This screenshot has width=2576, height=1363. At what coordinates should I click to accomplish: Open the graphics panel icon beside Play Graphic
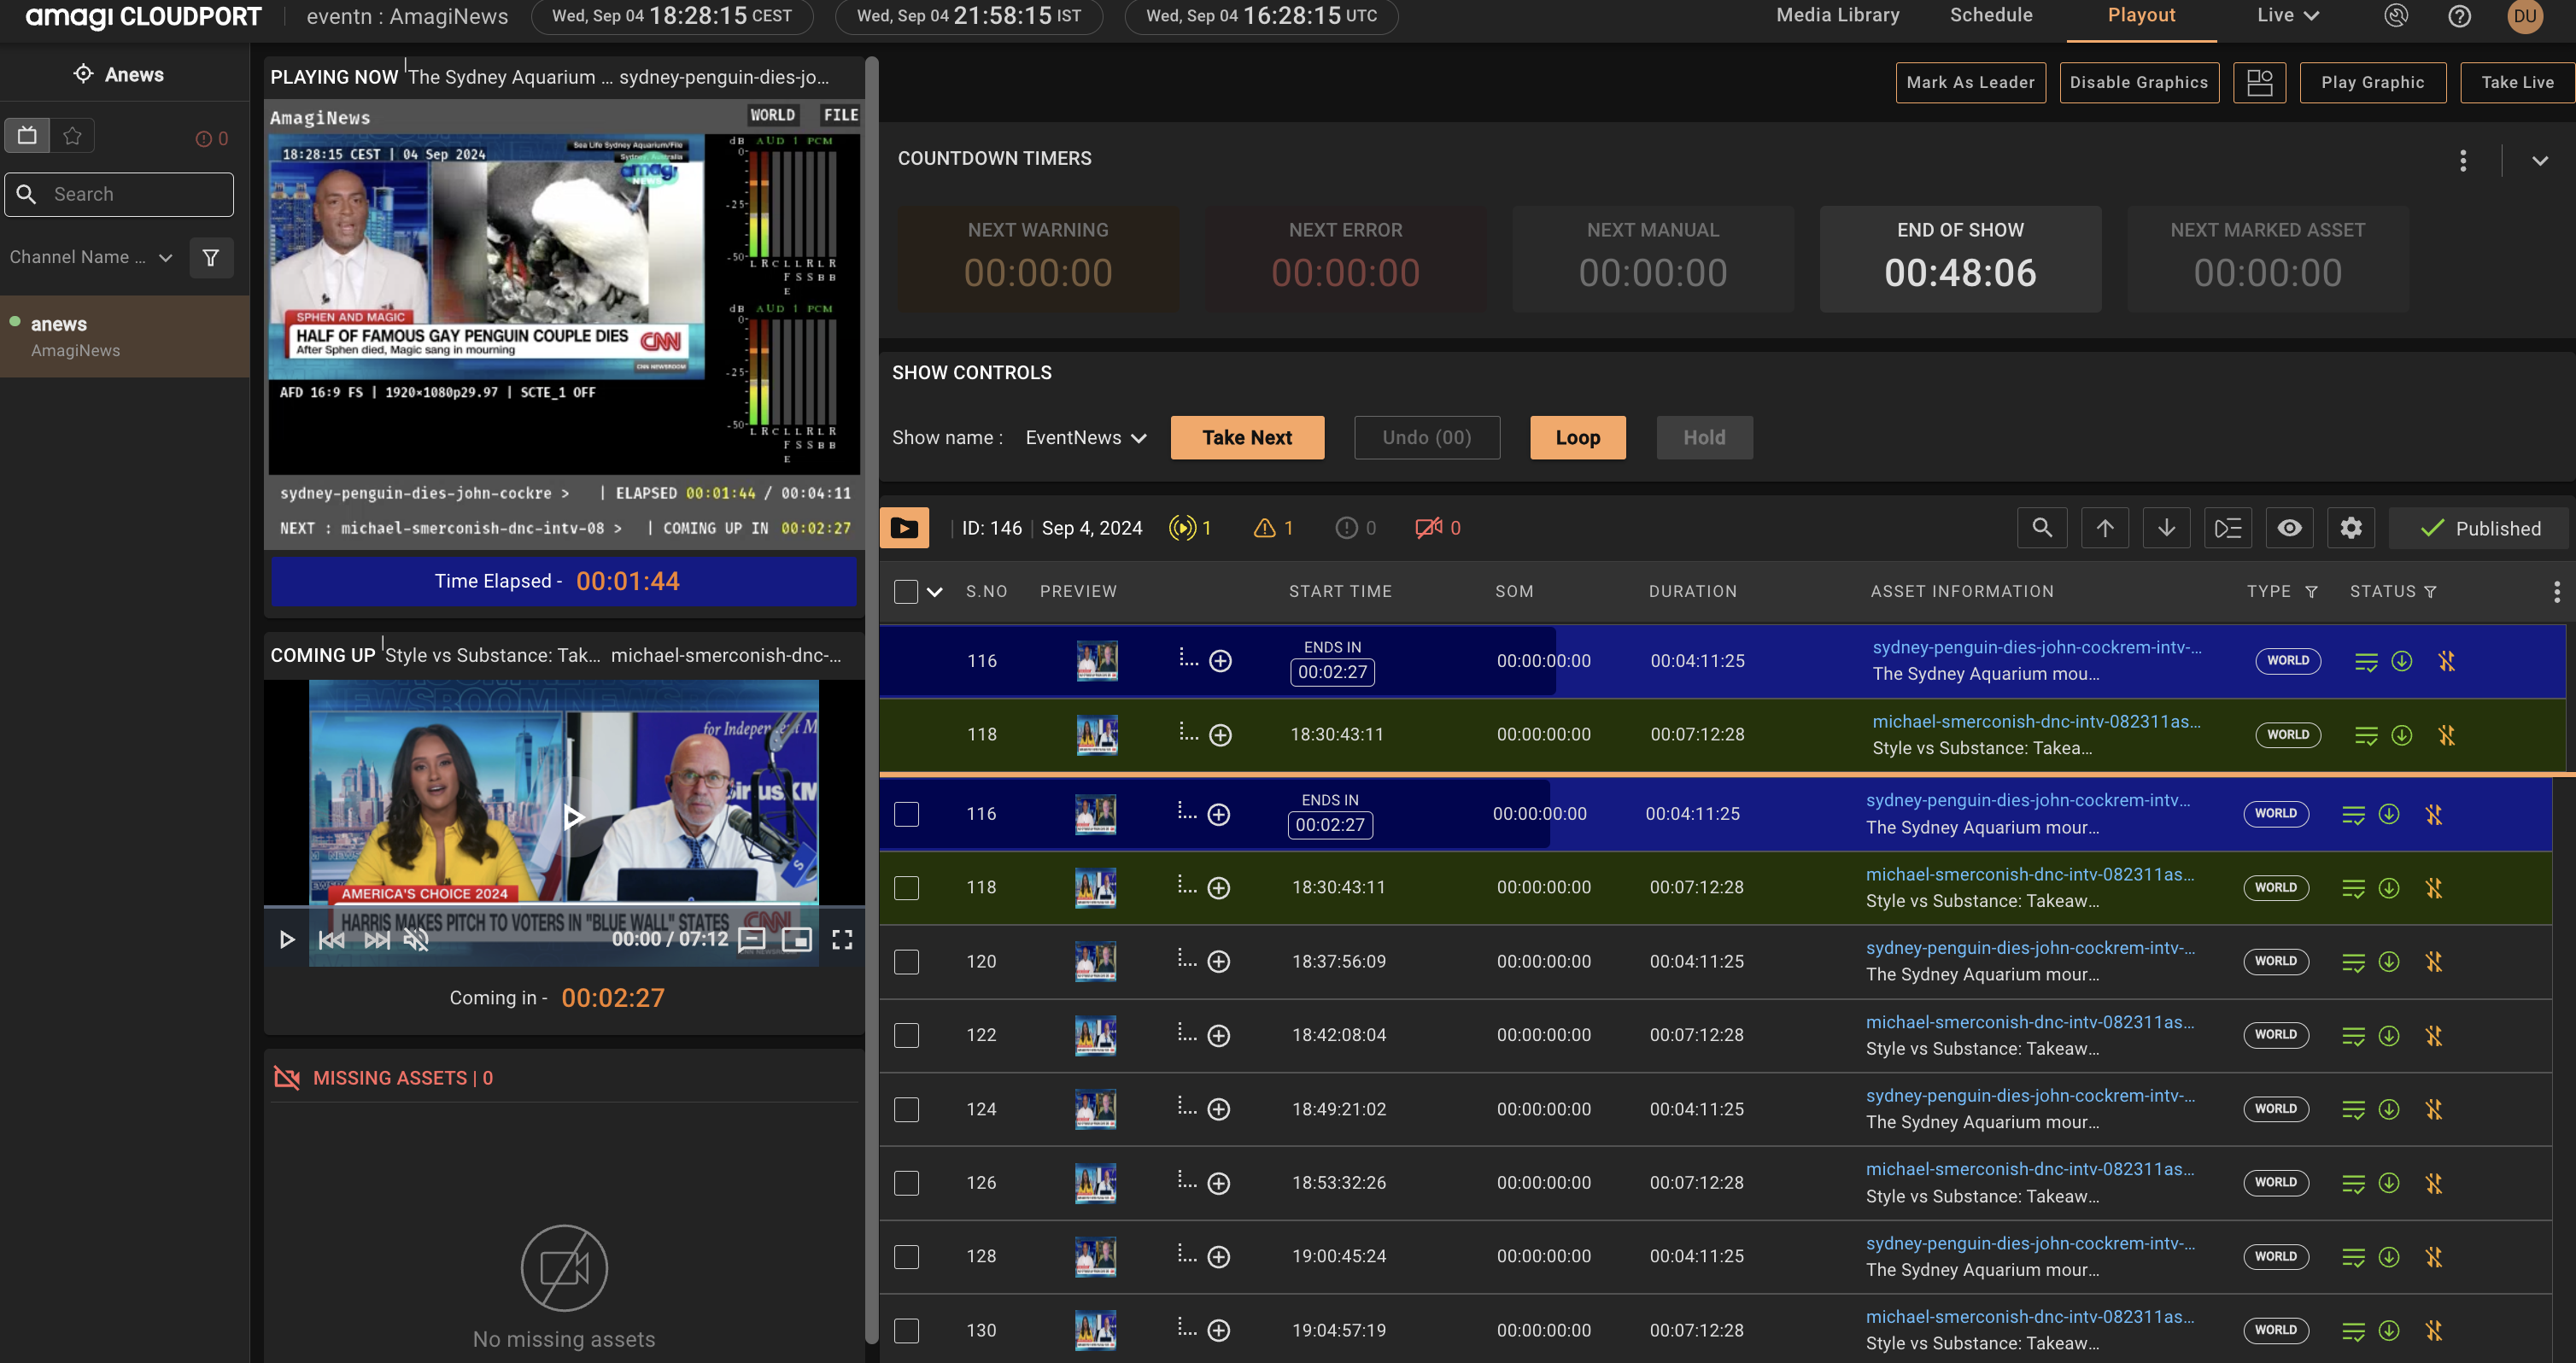[2261, 82]
